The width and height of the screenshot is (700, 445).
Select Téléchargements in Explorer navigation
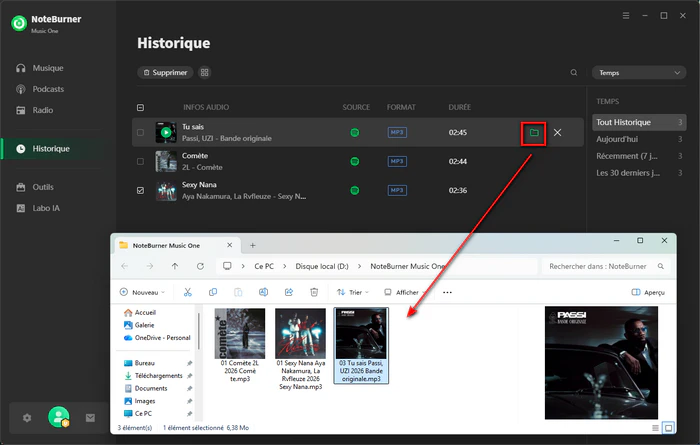point(153,376)
